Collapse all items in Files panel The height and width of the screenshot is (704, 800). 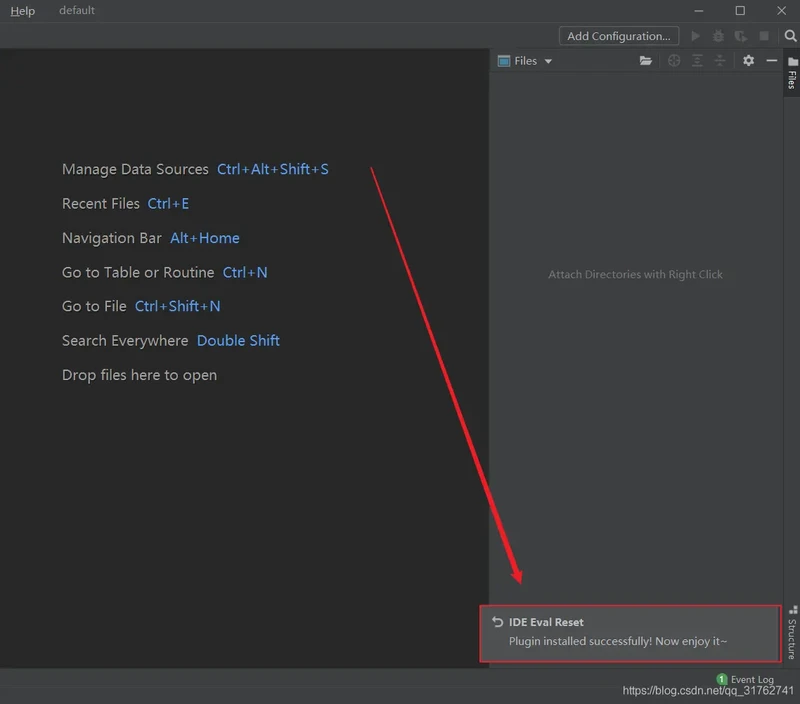(x=719, y=61)
